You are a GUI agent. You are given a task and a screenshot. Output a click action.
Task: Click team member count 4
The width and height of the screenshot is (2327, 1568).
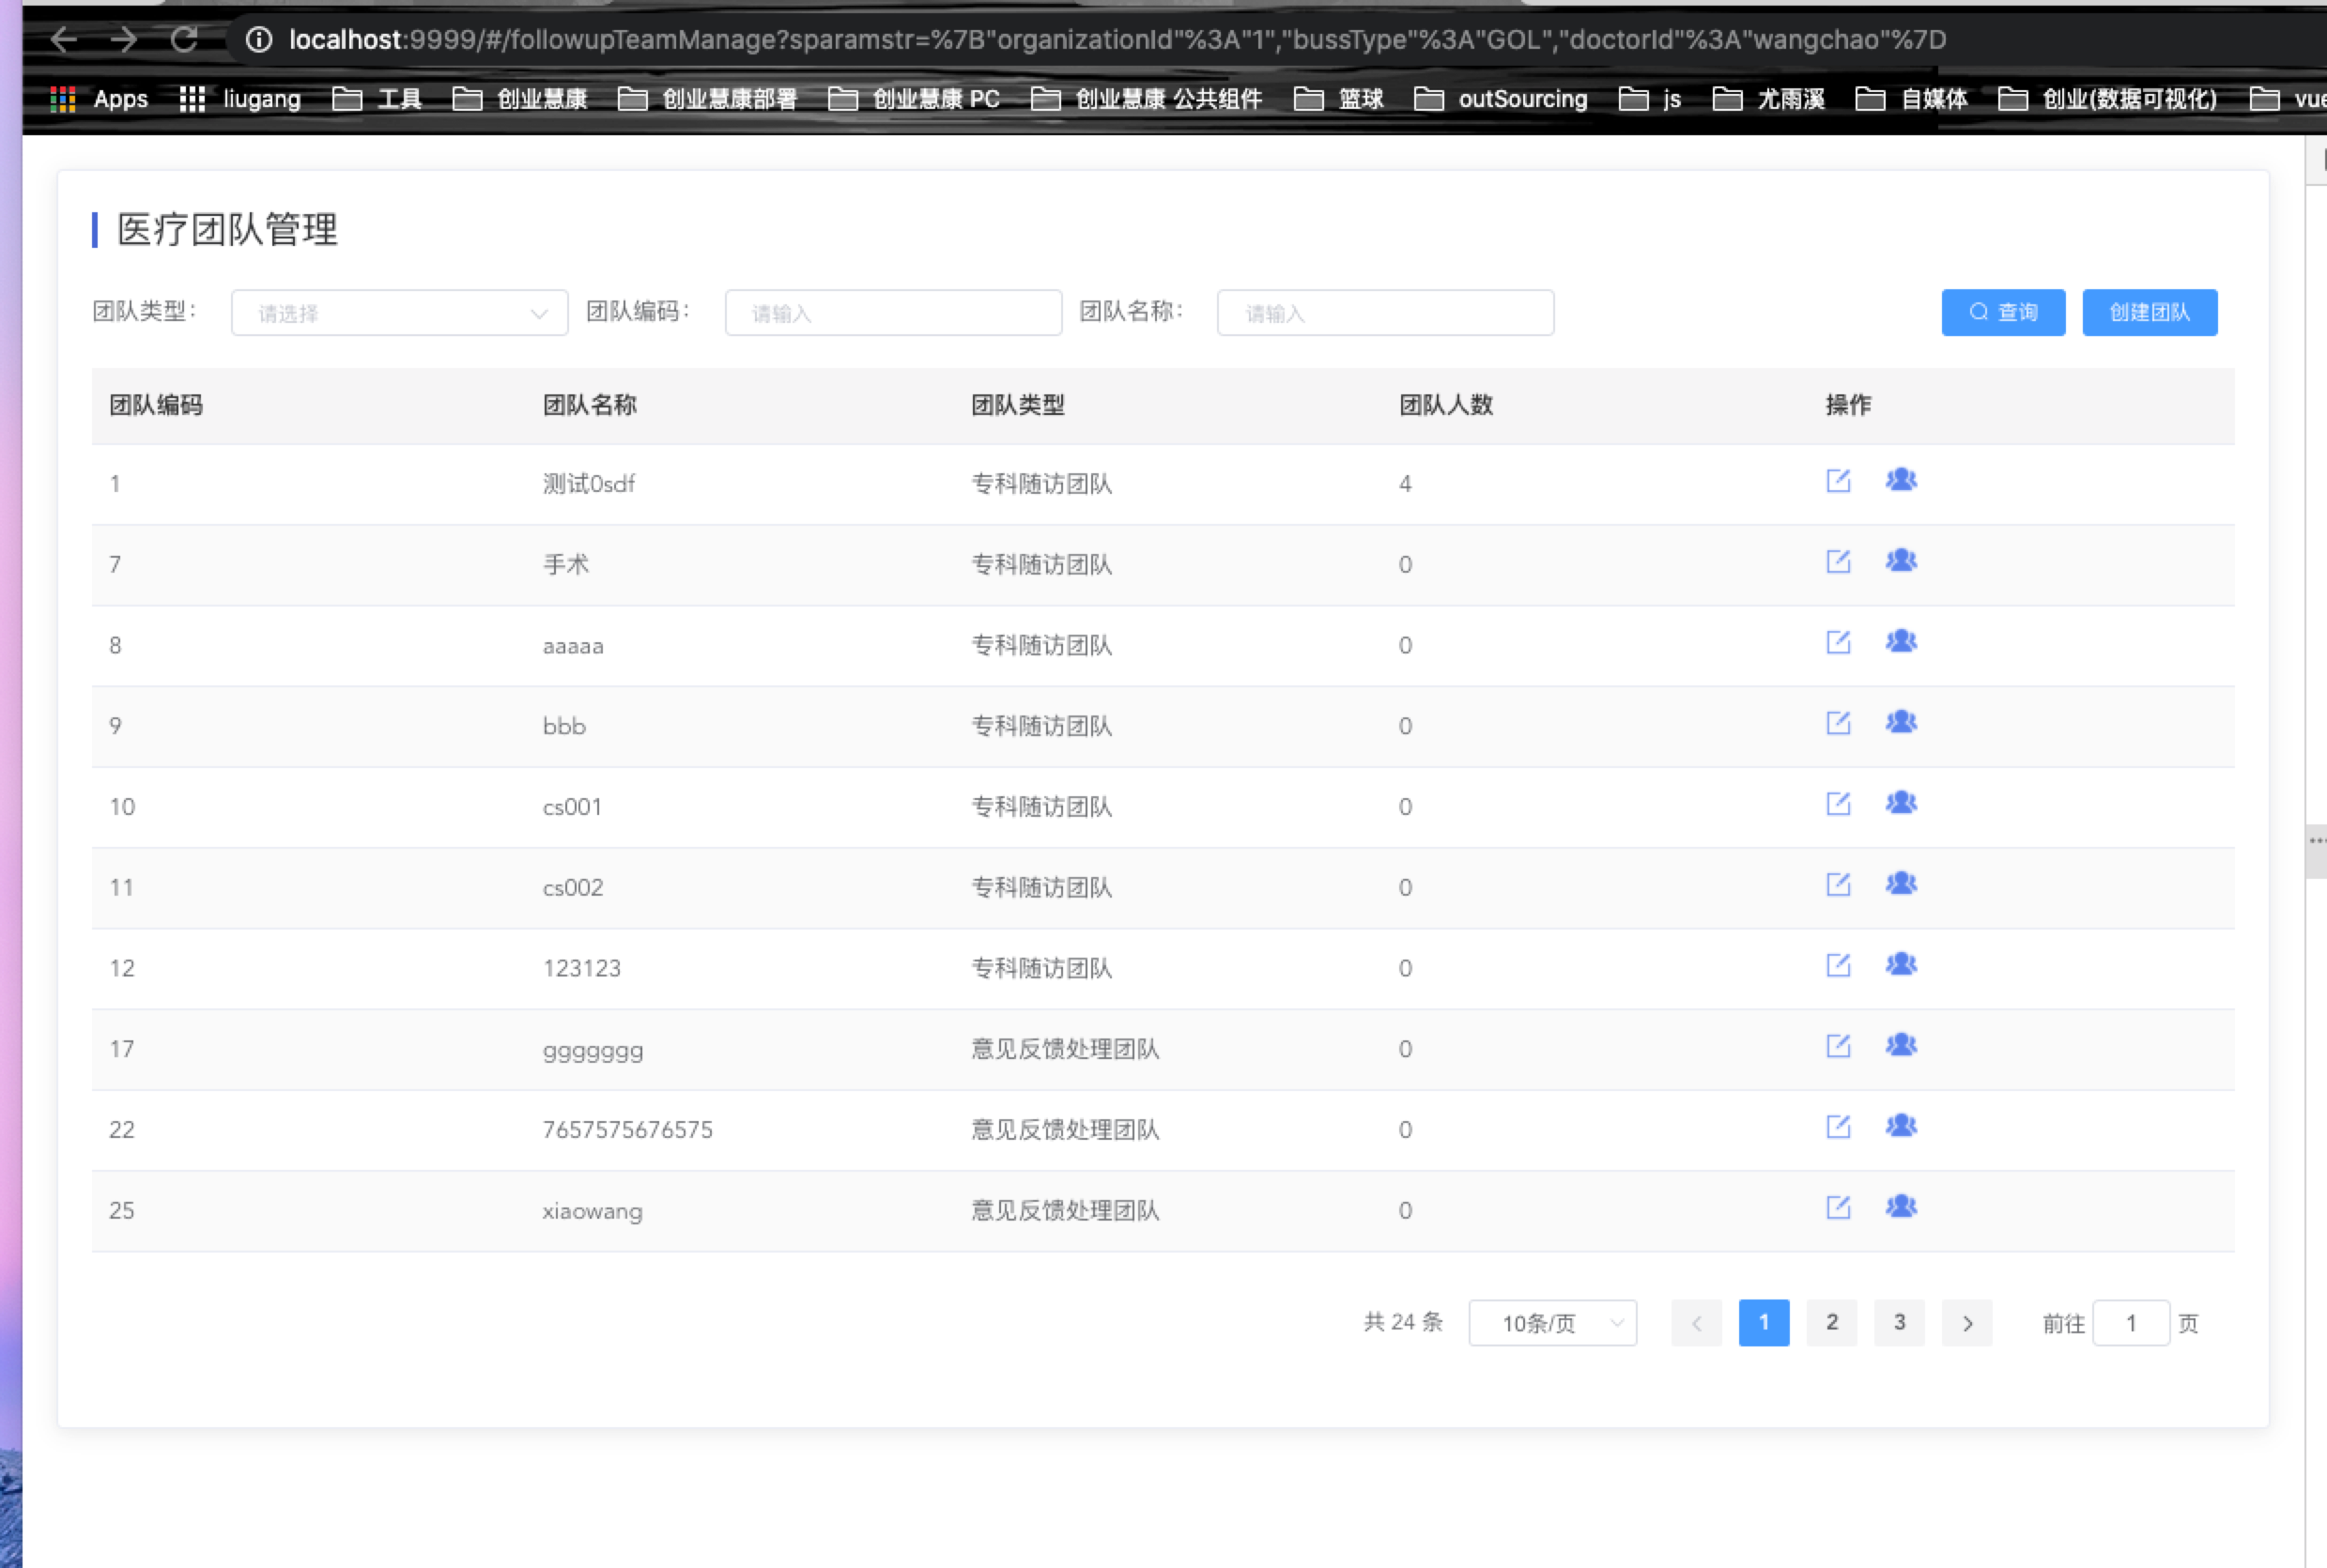1405,484
